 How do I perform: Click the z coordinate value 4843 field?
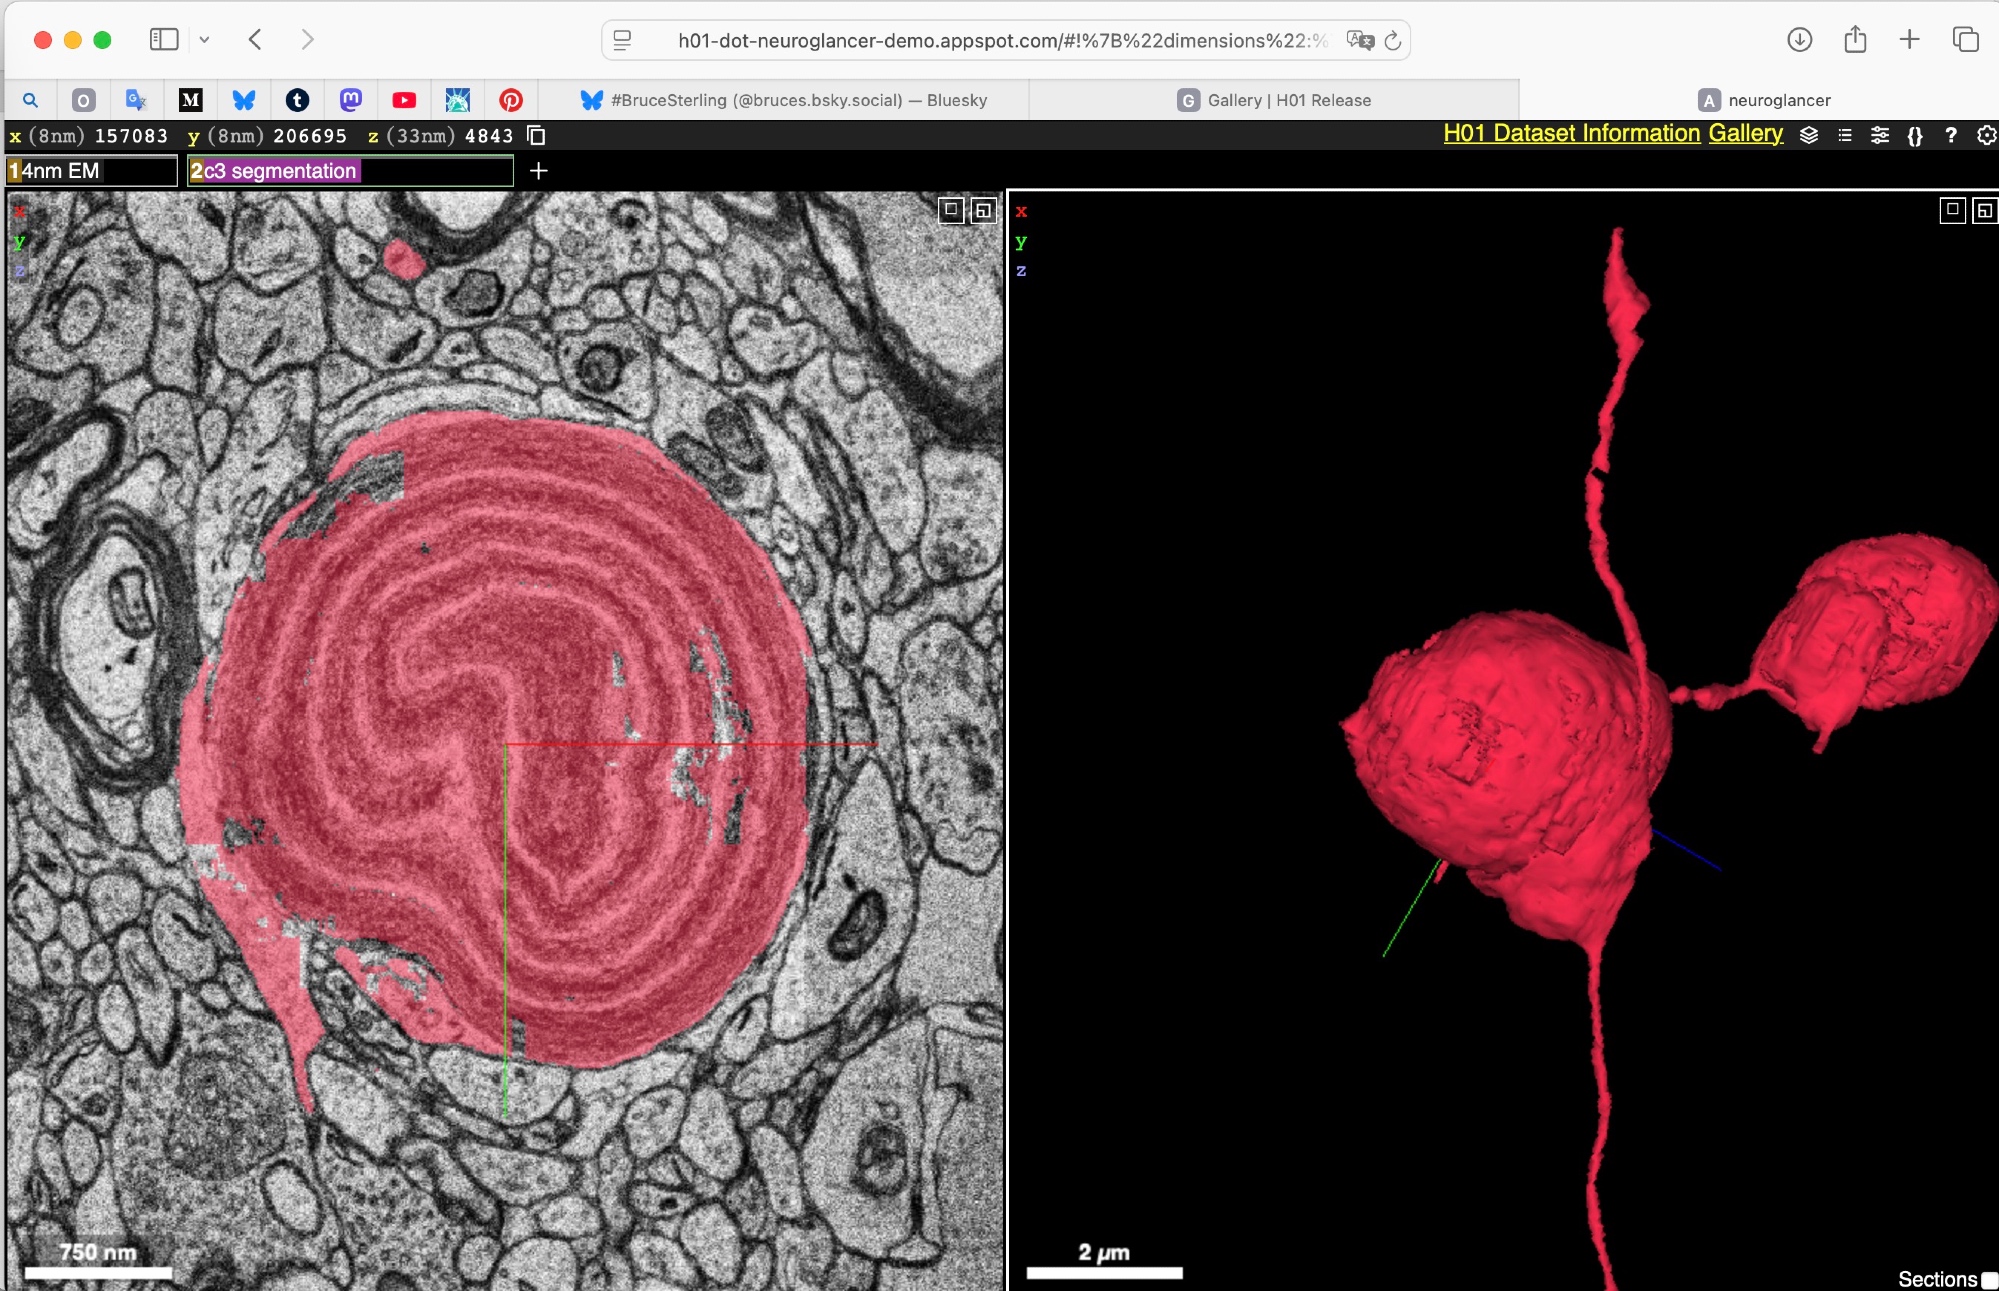tap(488, 136)
